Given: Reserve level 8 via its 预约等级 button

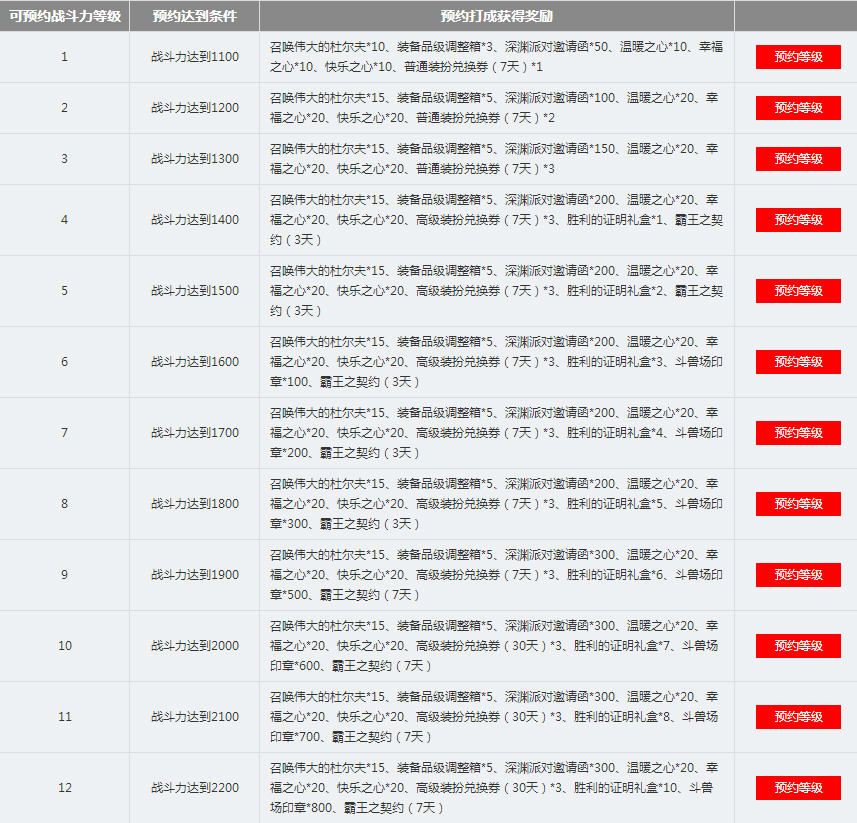Looking at the screenshot, I should point(797,503).
